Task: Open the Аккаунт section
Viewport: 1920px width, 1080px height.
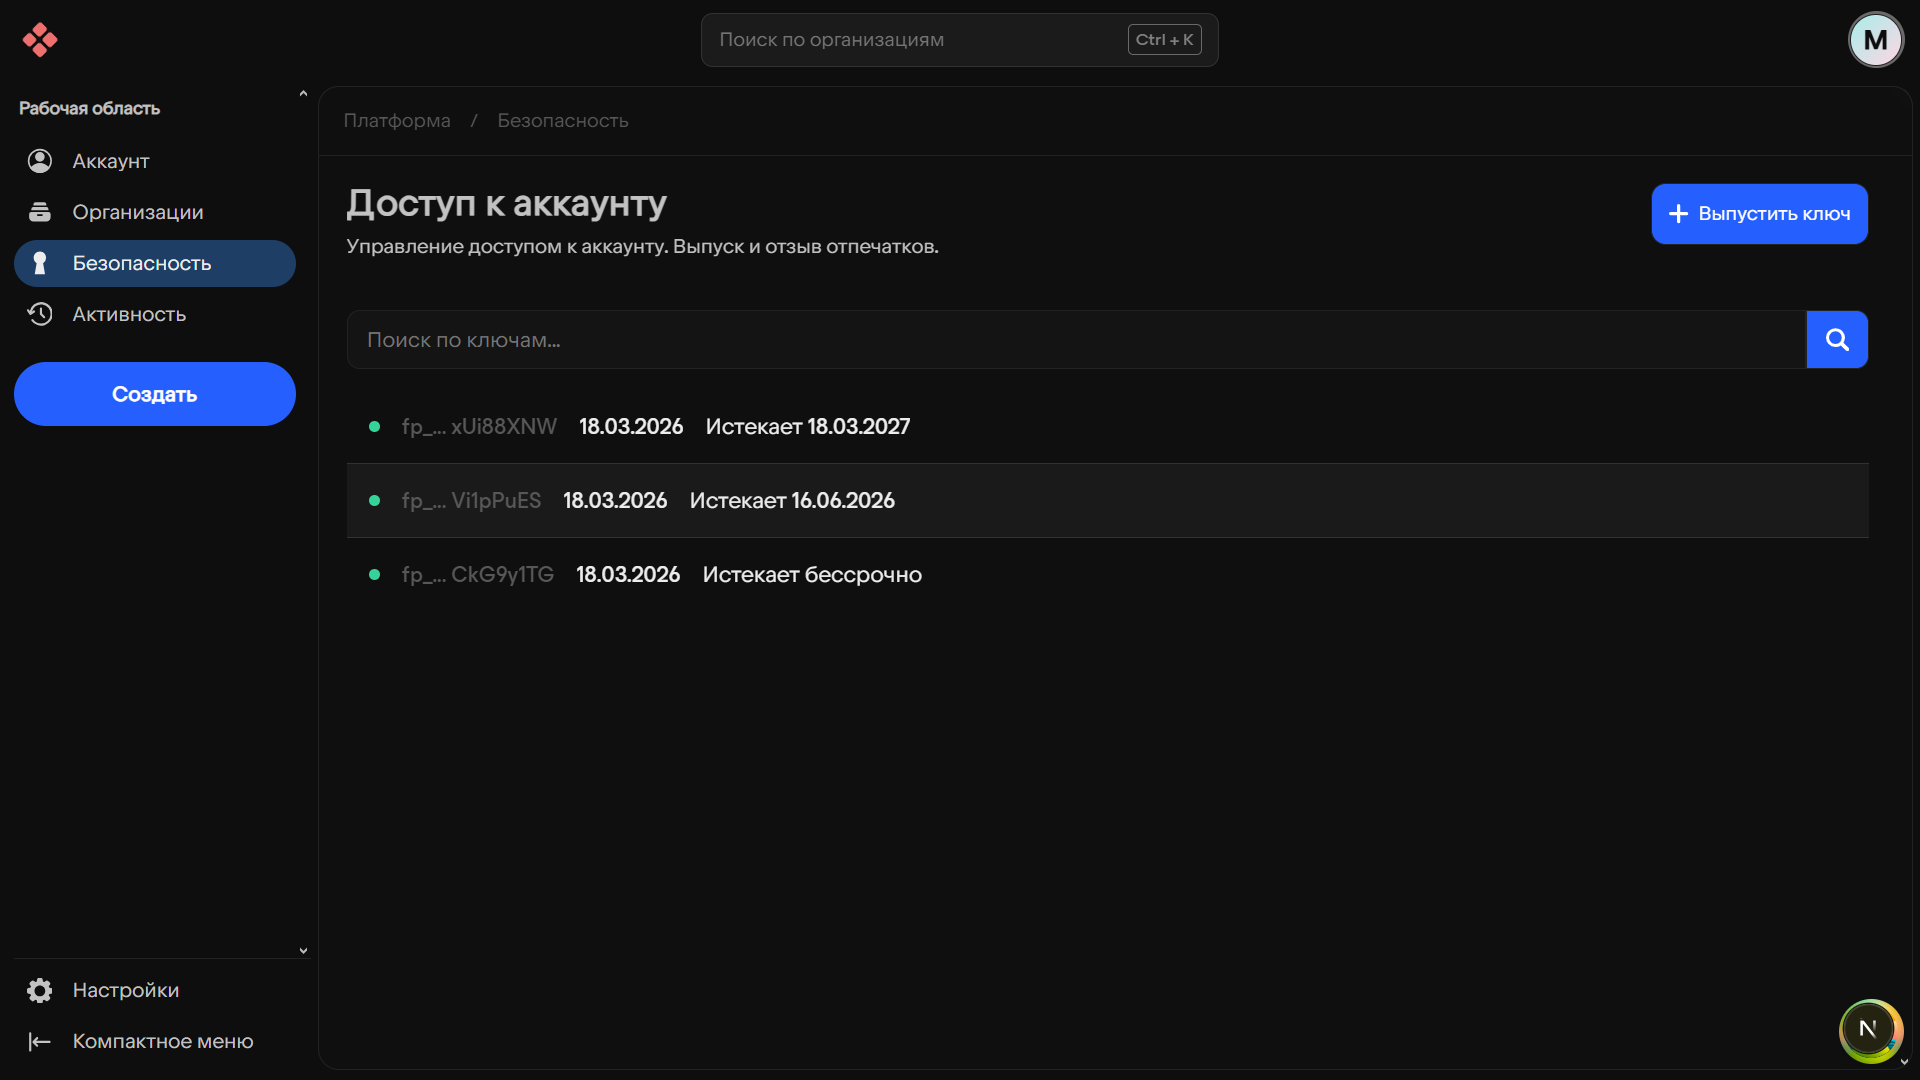Action: click(x=110, y=161)
